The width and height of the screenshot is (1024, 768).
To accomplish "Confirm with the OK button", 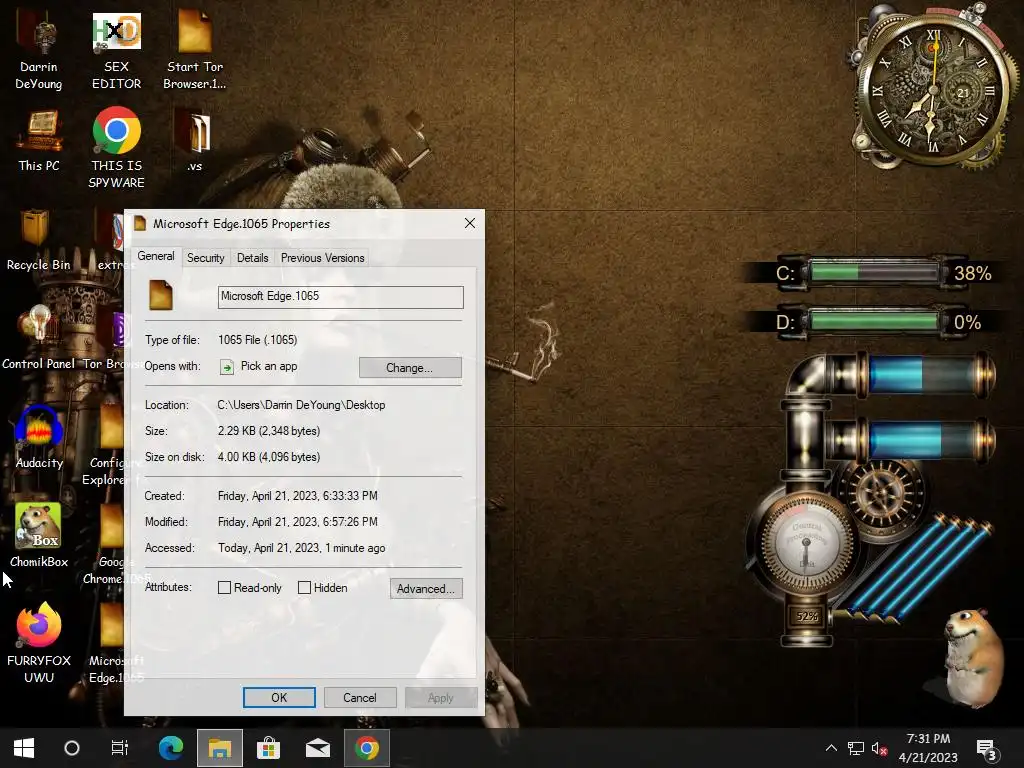I will click(279, 697).
